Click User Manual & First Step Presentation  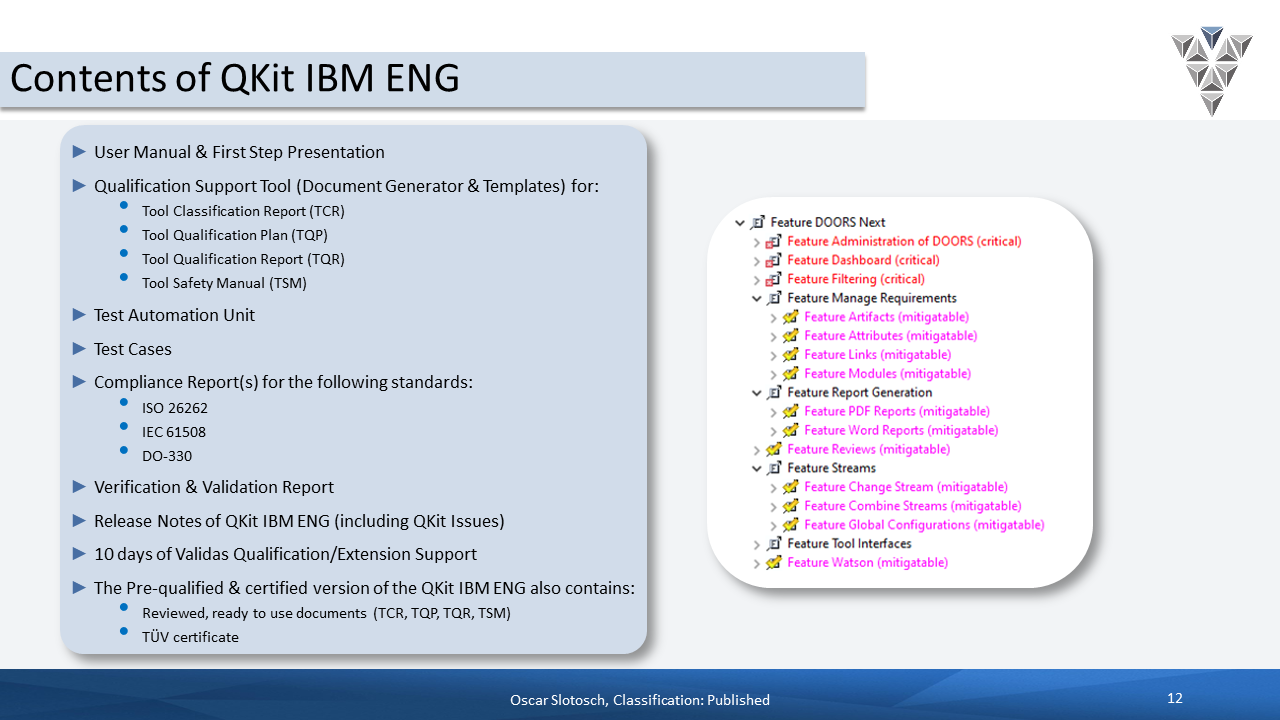[x=239, y=152]
